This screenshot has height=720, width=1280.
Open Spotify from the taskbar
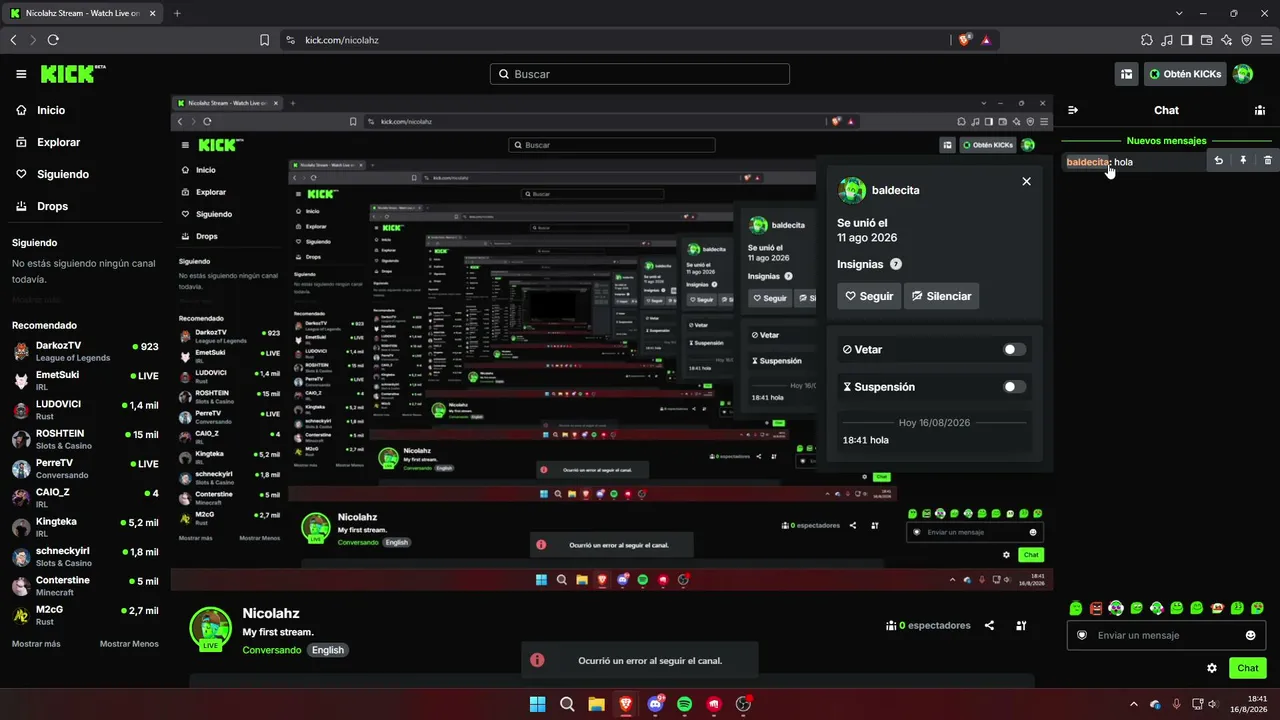[685, 704]
